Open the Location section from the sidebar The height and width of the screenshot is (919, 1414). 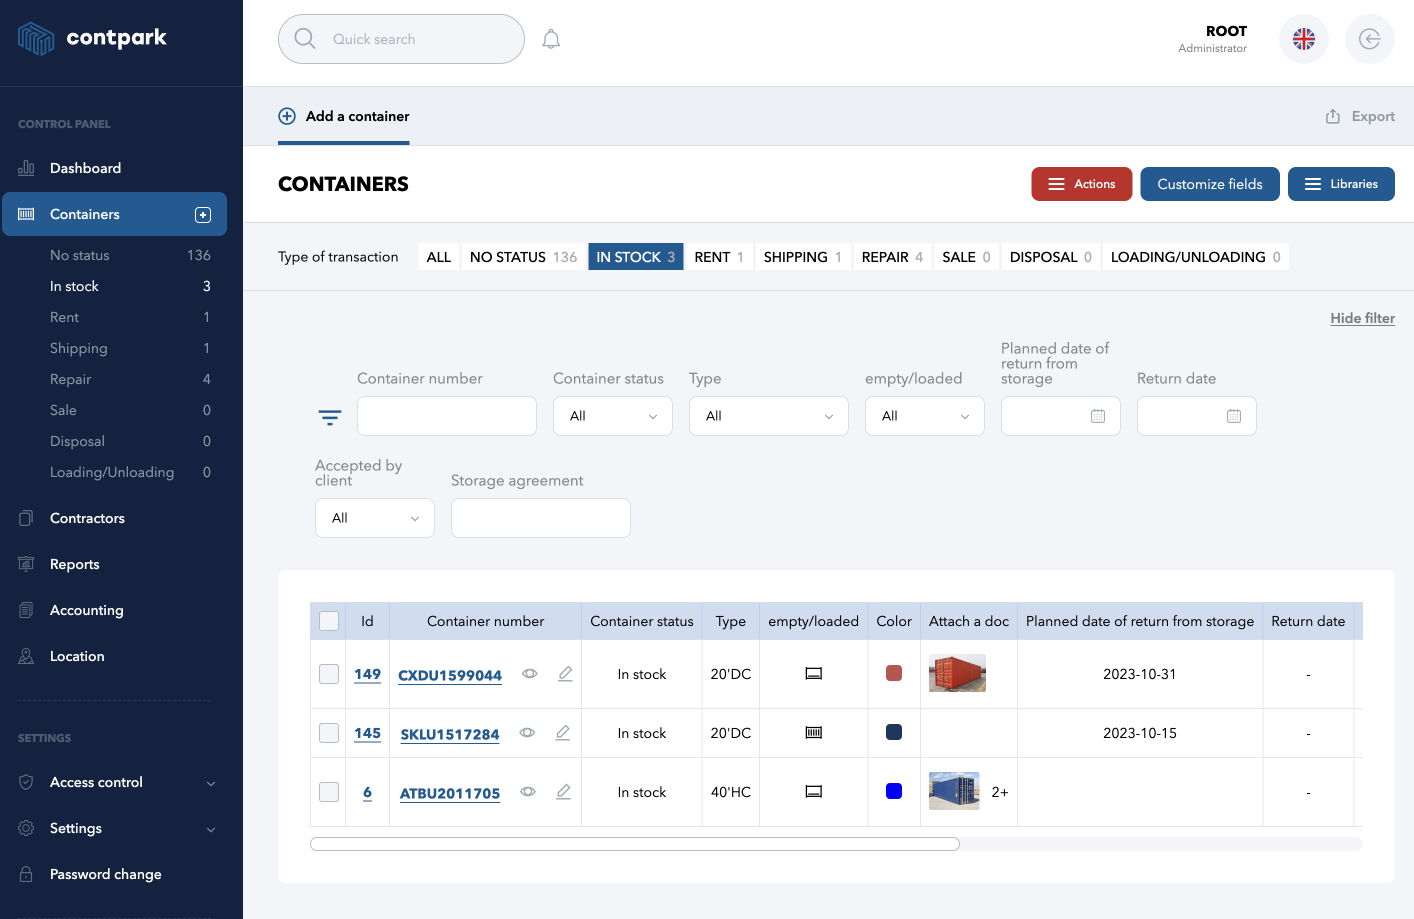coord(77,655)
